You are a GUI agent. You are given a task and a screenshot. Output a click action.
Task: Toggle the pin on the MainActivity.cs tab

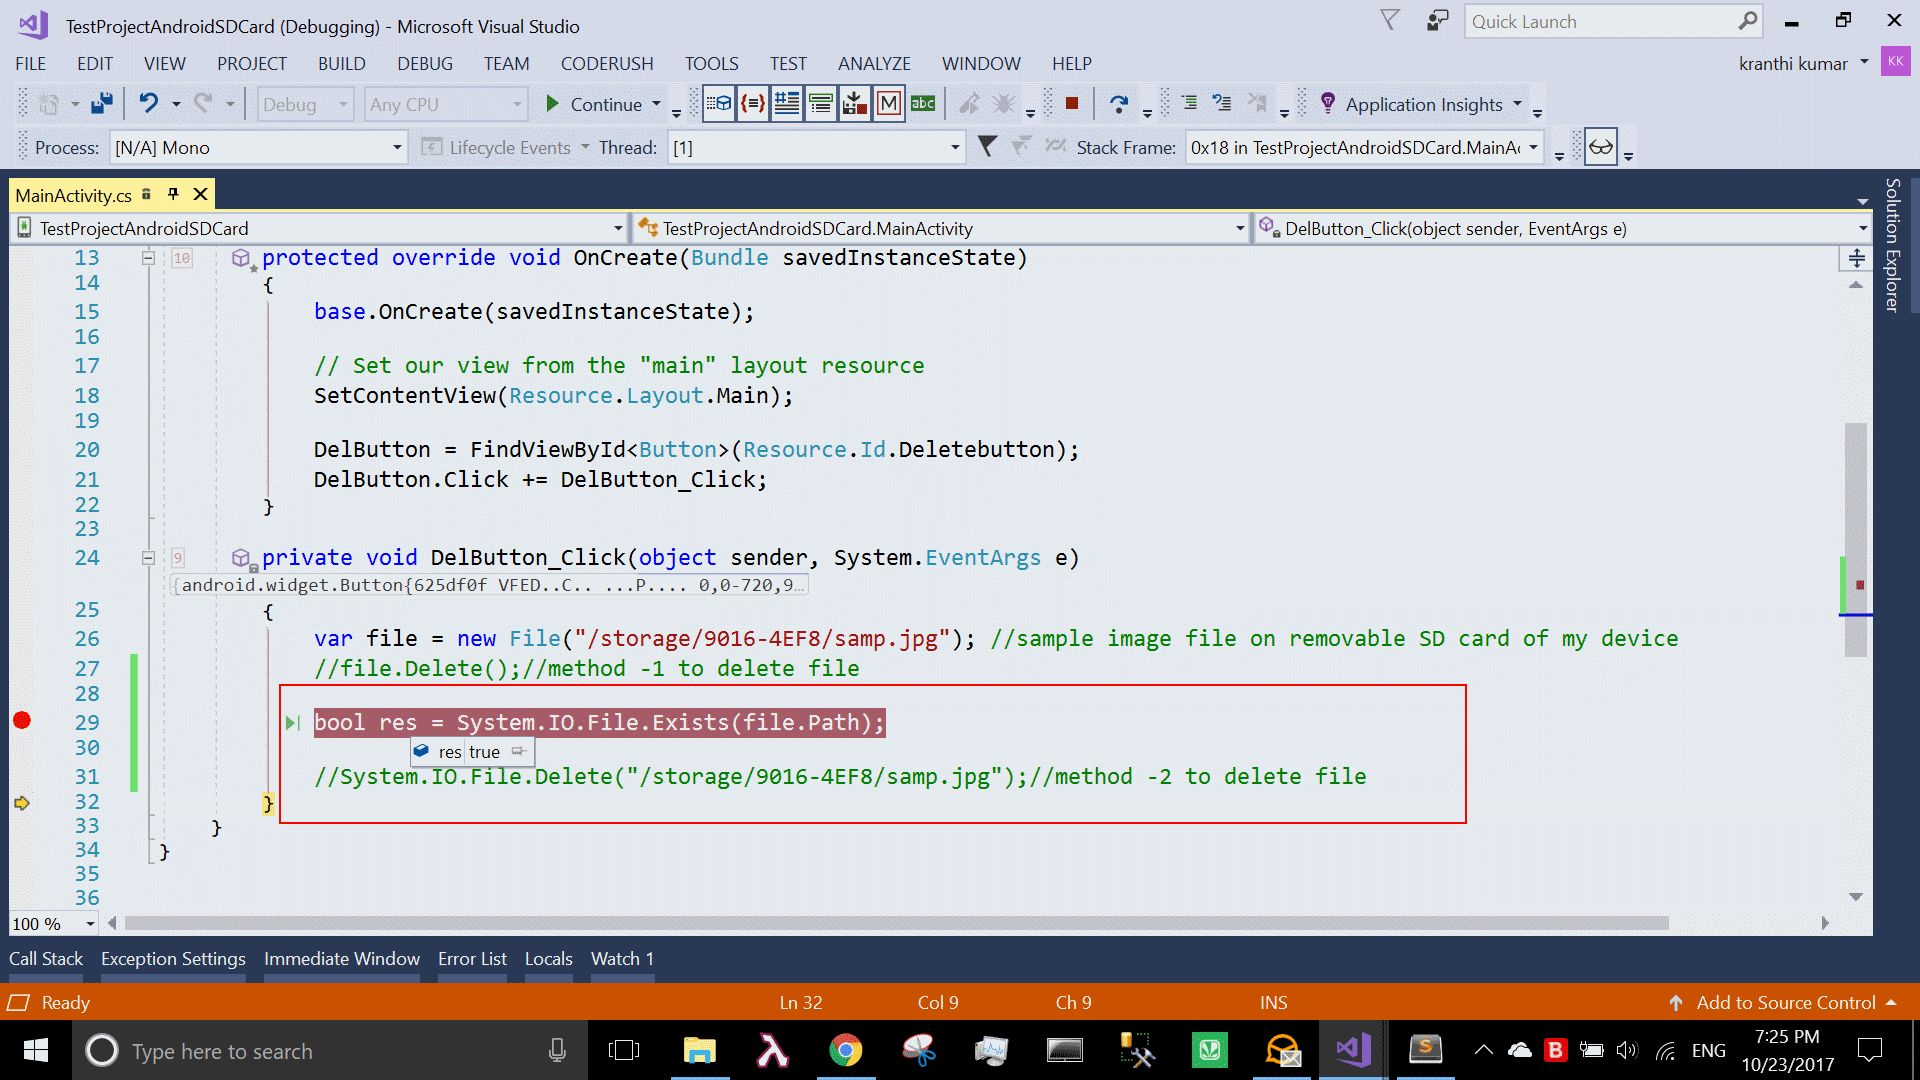[x=173, y=193]
